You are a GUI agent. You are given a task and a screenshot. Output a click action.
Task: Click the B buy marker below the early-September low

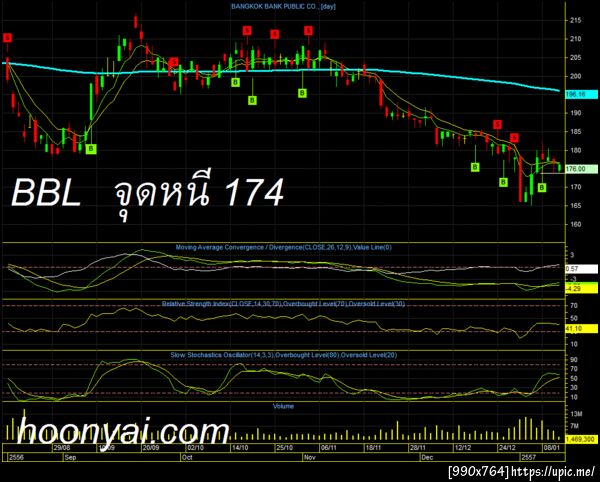tap(91, 148)
